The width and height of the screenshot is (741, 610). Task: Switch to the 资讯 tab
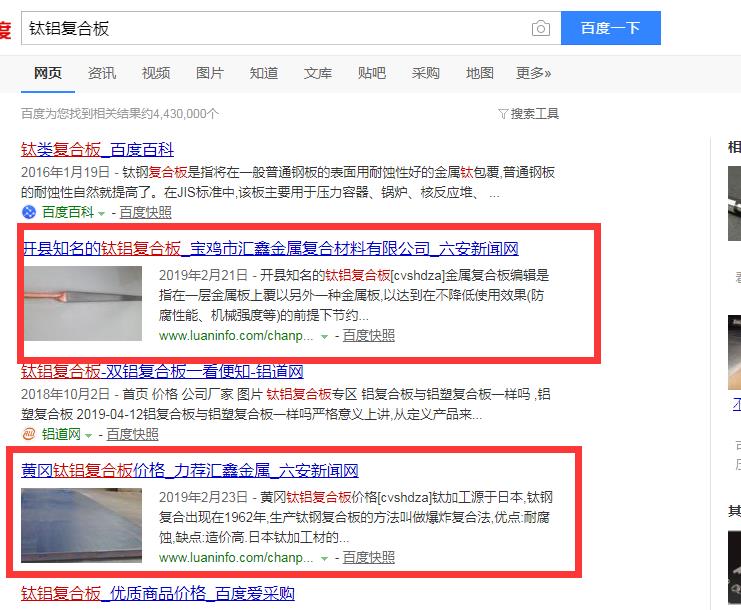tap(102, 73)
